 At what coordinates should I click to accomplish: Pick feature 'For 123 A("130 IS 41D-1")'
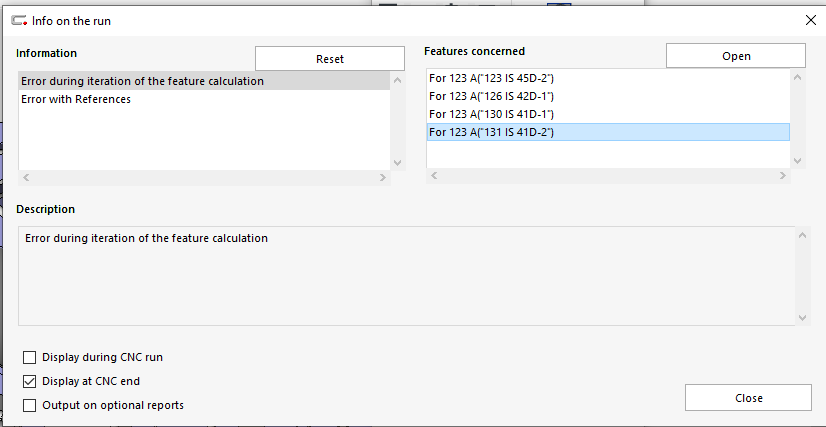[491, 114]
